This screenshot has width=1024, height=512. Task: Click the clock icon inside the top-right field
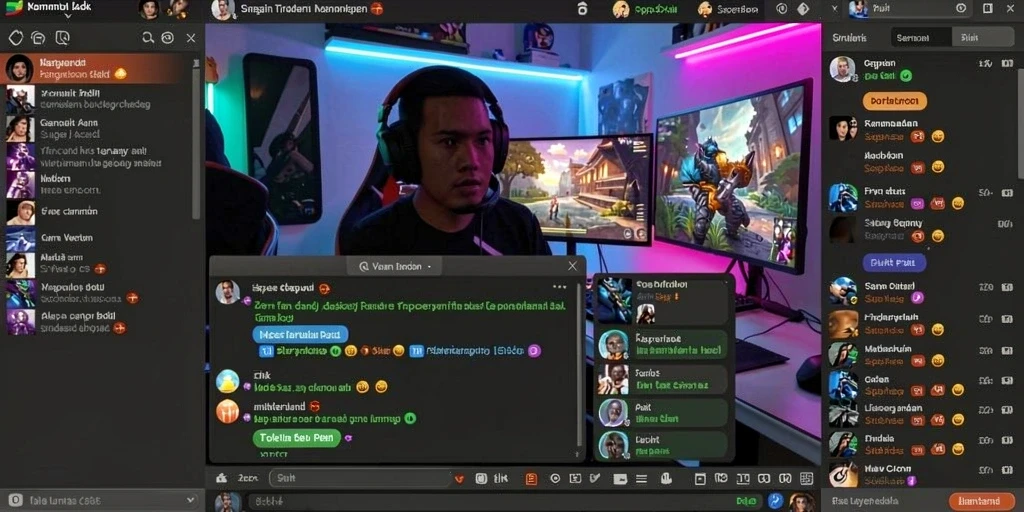pos(961,8)
